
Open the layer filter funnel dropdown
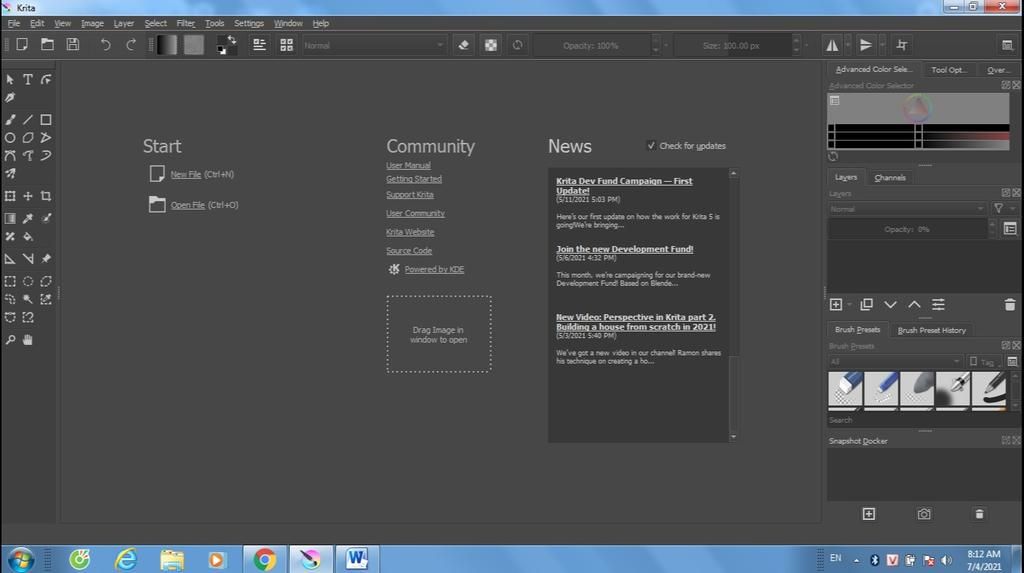(x=1004, y=208)
